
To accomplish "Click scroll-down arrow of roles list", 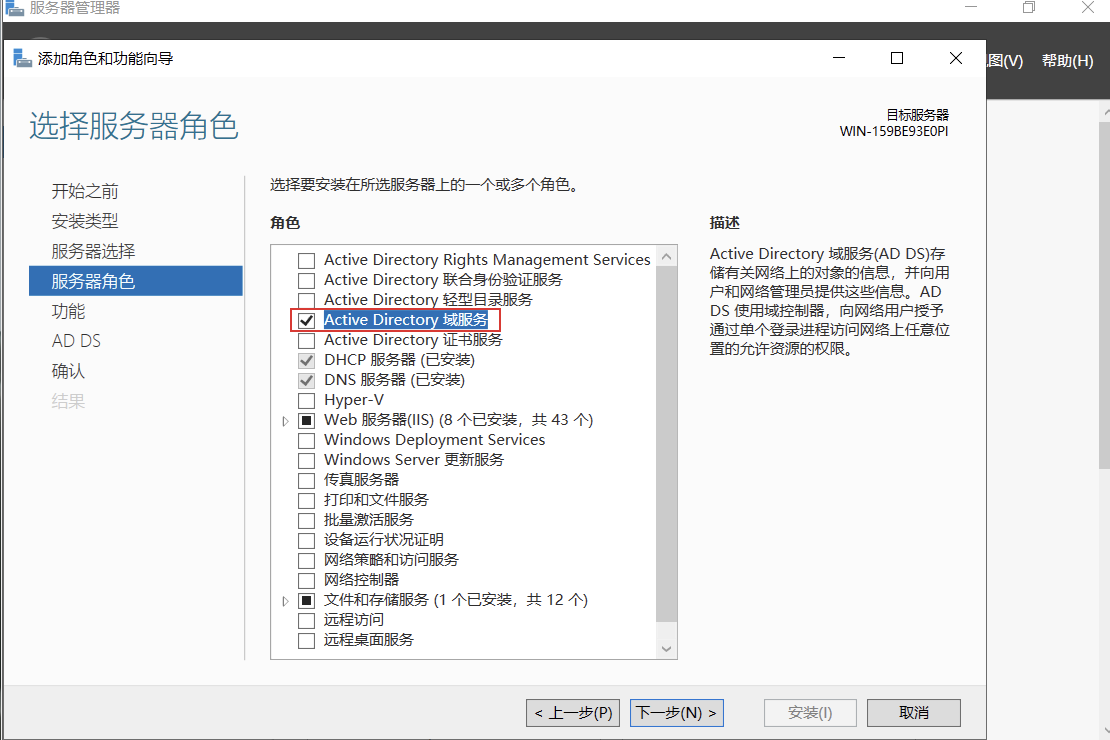I will (666, 649).
